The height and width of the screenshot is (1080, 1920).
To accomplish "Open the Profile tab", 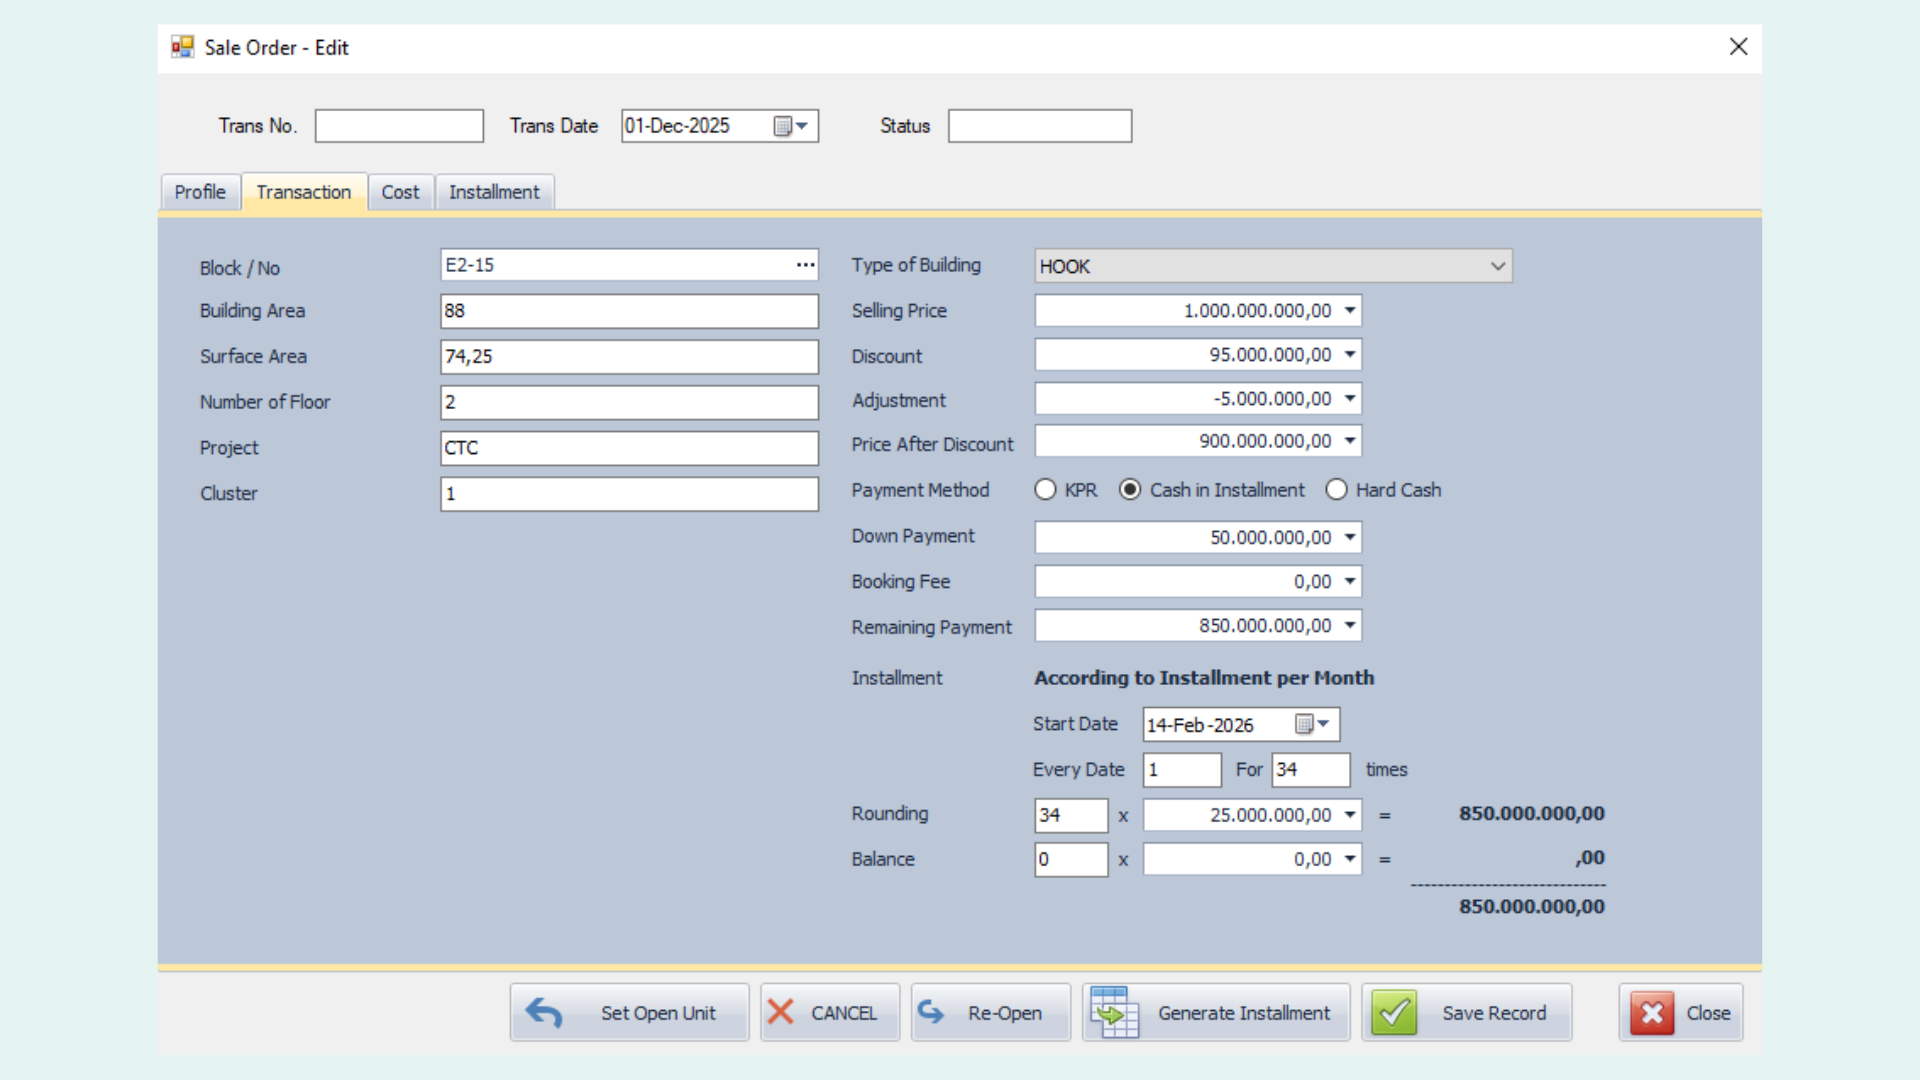I will [200, 192].
